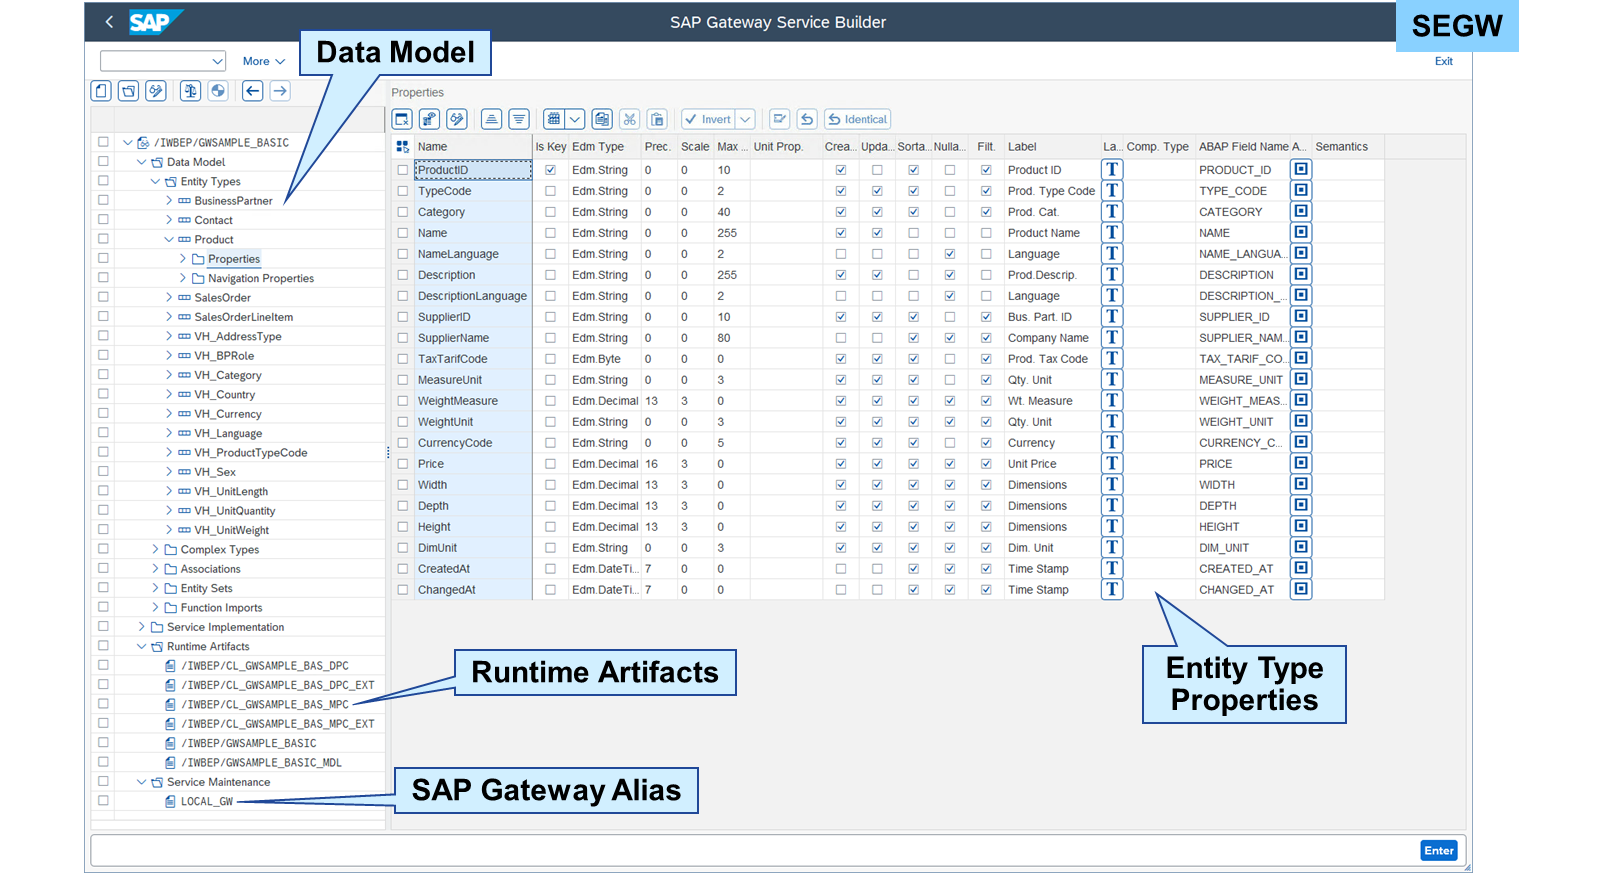Collapse the Data Model node
Image resolution: width=1600 pixels, height=873 pixels.
pyautogui.click(x=141, y=162)
